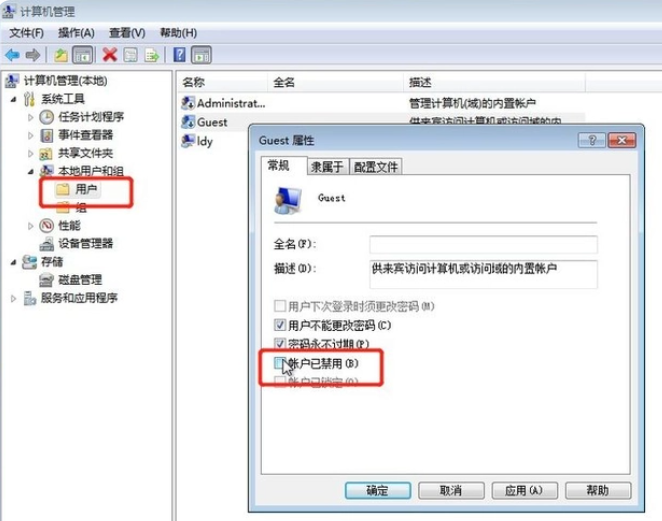662x521 pixels.
Task: Select 磁盘管理 in the tree
Action: pos(80,279)
